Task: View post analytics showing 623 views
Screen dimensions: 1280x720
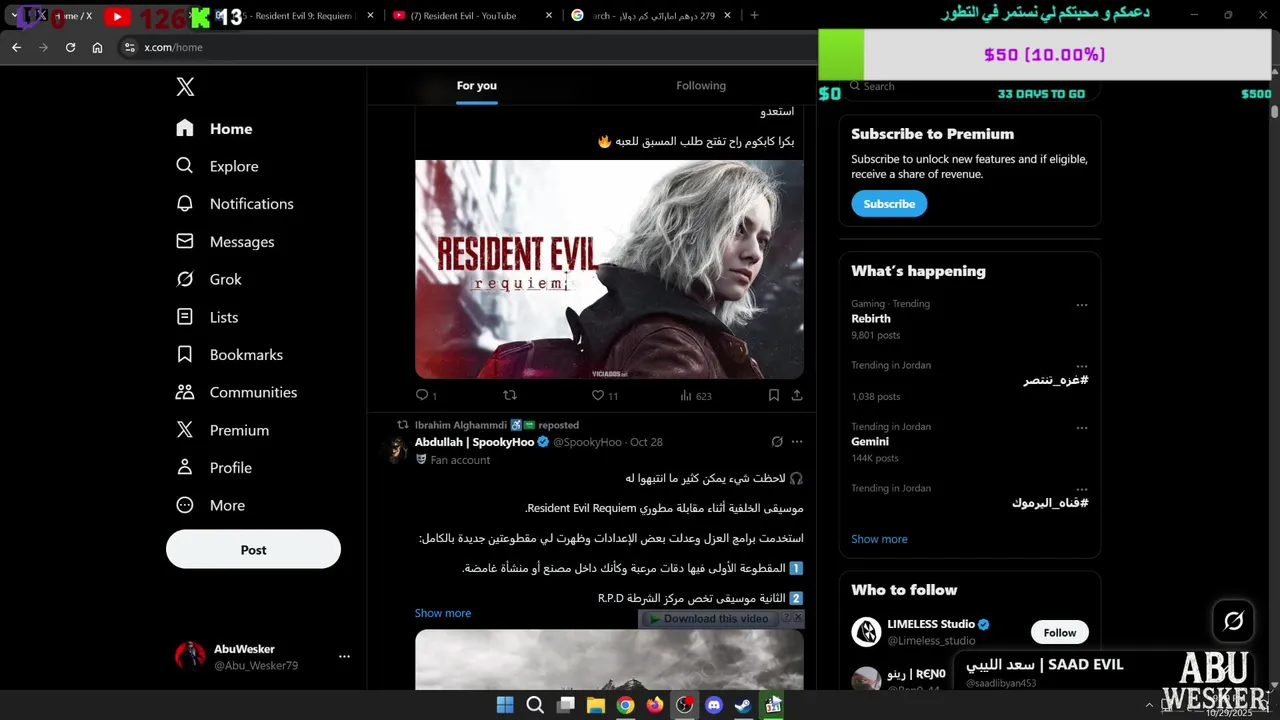Action: coord(695,396)
